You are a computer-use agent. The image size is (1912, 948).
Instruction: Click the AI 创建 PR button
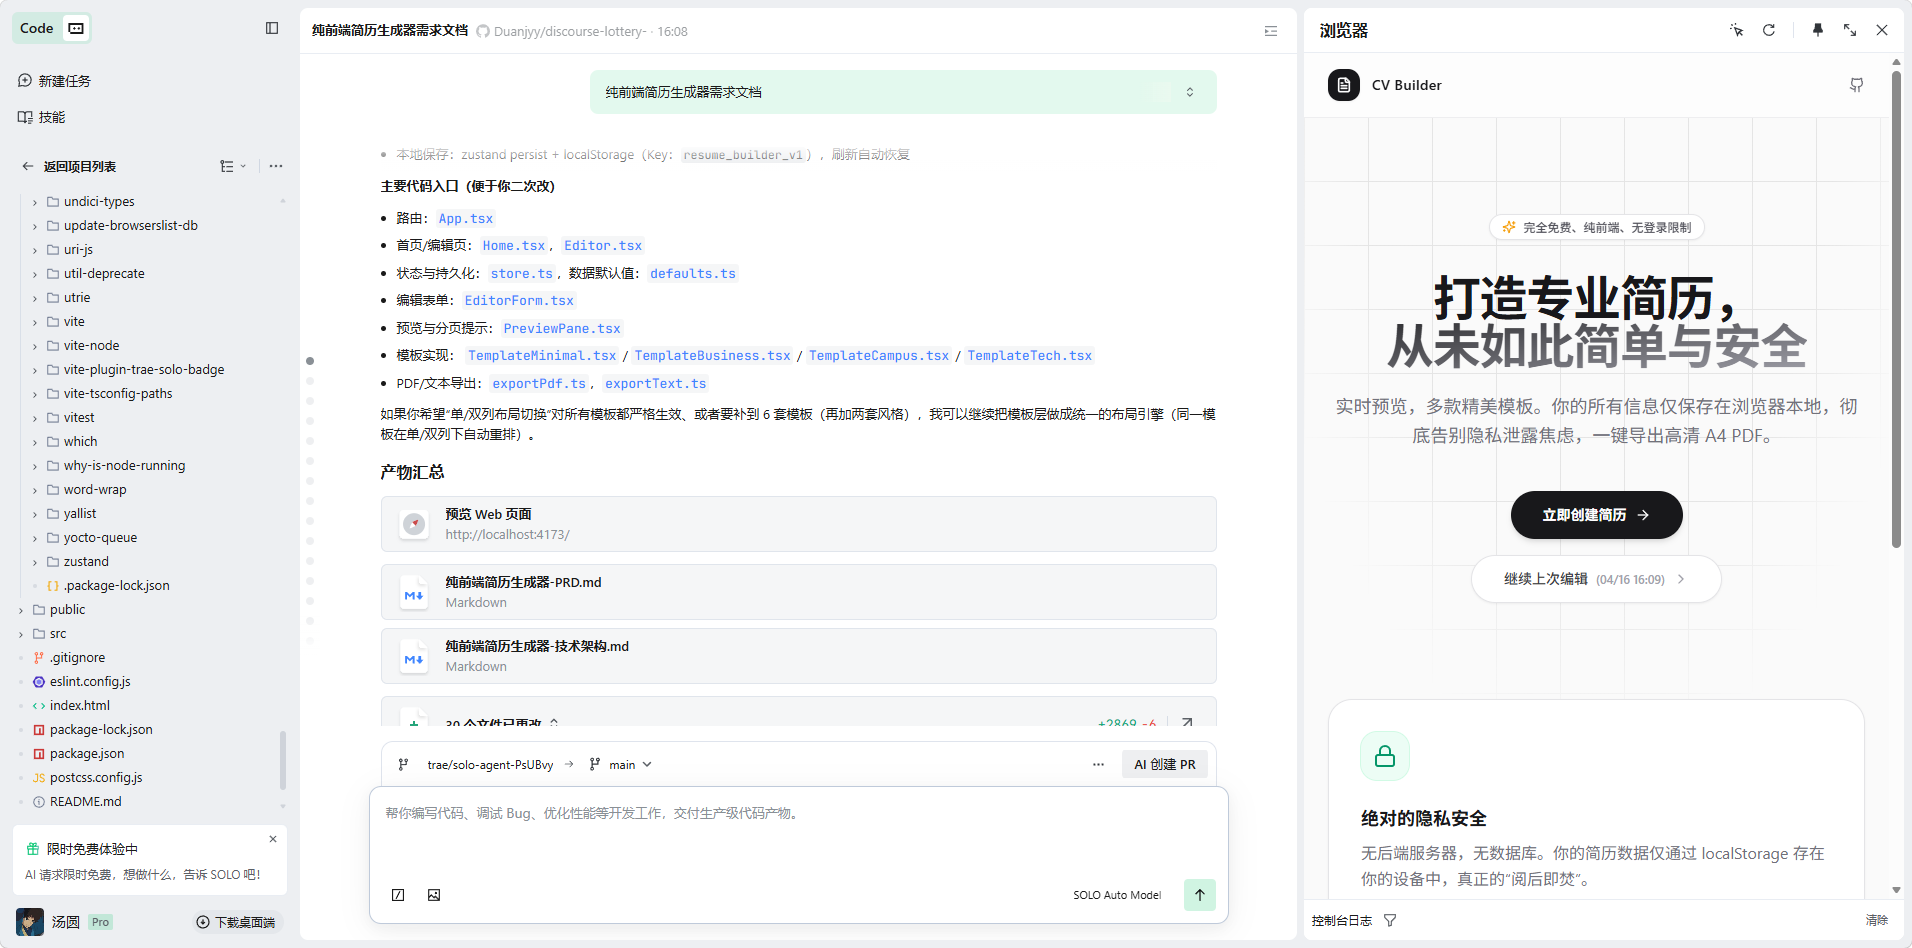coord(1164,765)
